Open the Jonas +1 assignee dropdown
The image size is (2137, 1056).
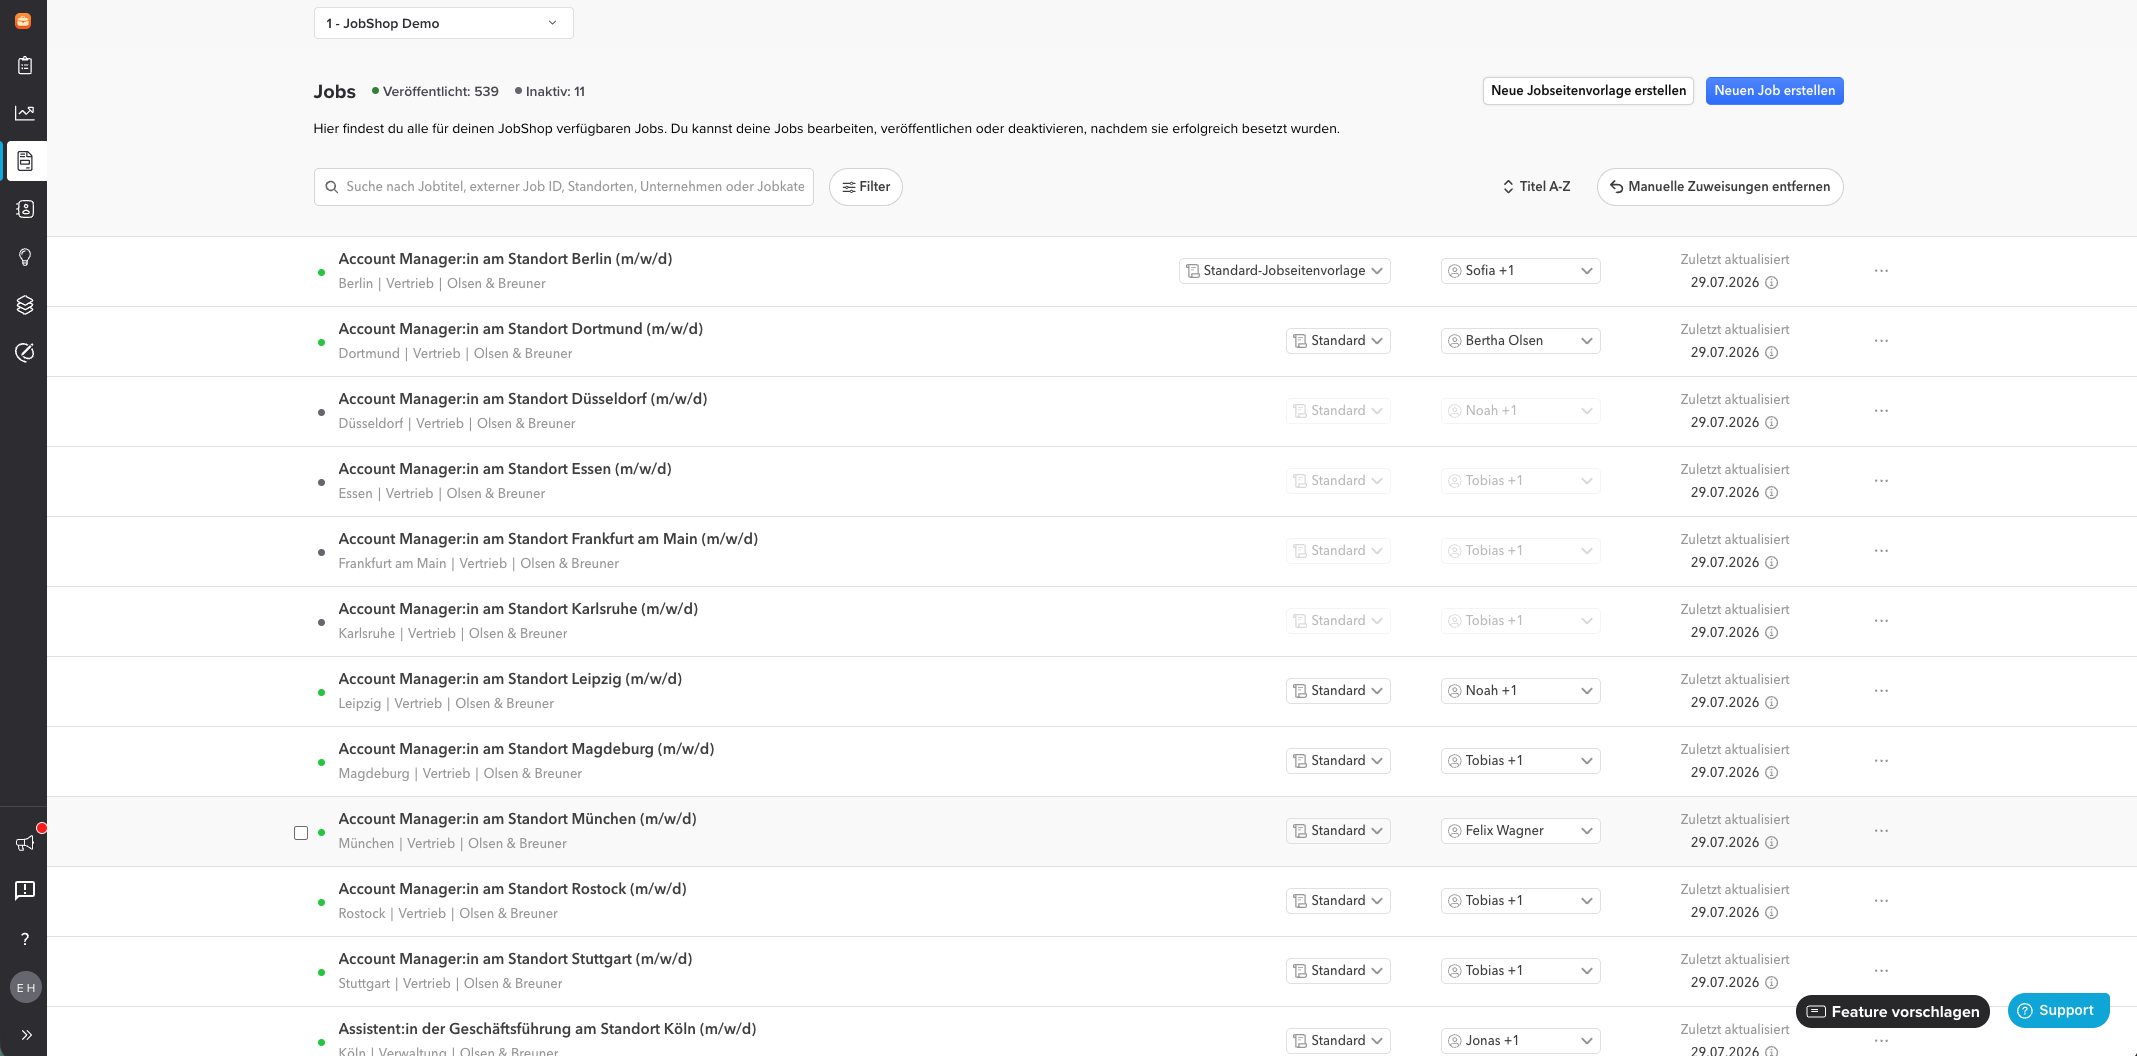click(1520, 1041)
